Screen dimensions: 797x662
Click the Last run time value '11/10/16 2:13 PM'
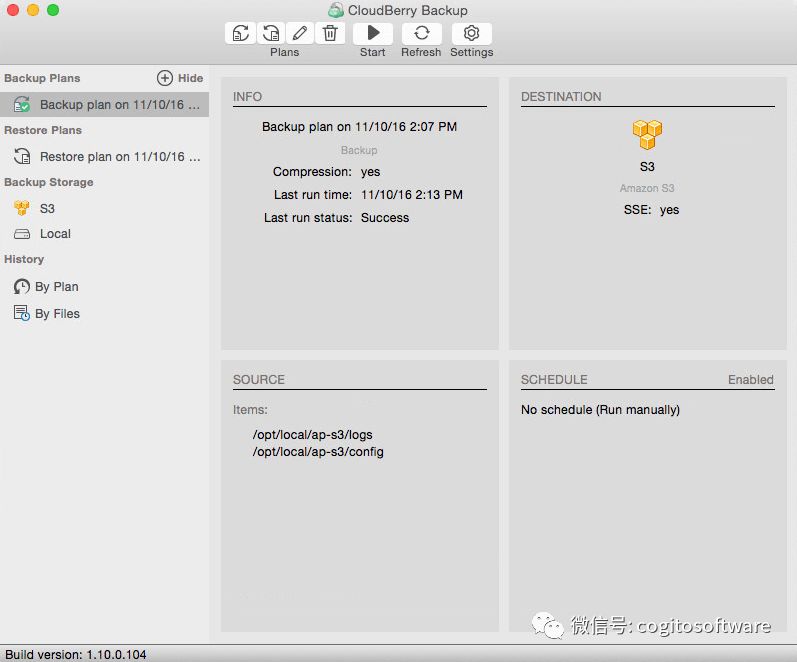pyautogui.click(x=412, y=195)
